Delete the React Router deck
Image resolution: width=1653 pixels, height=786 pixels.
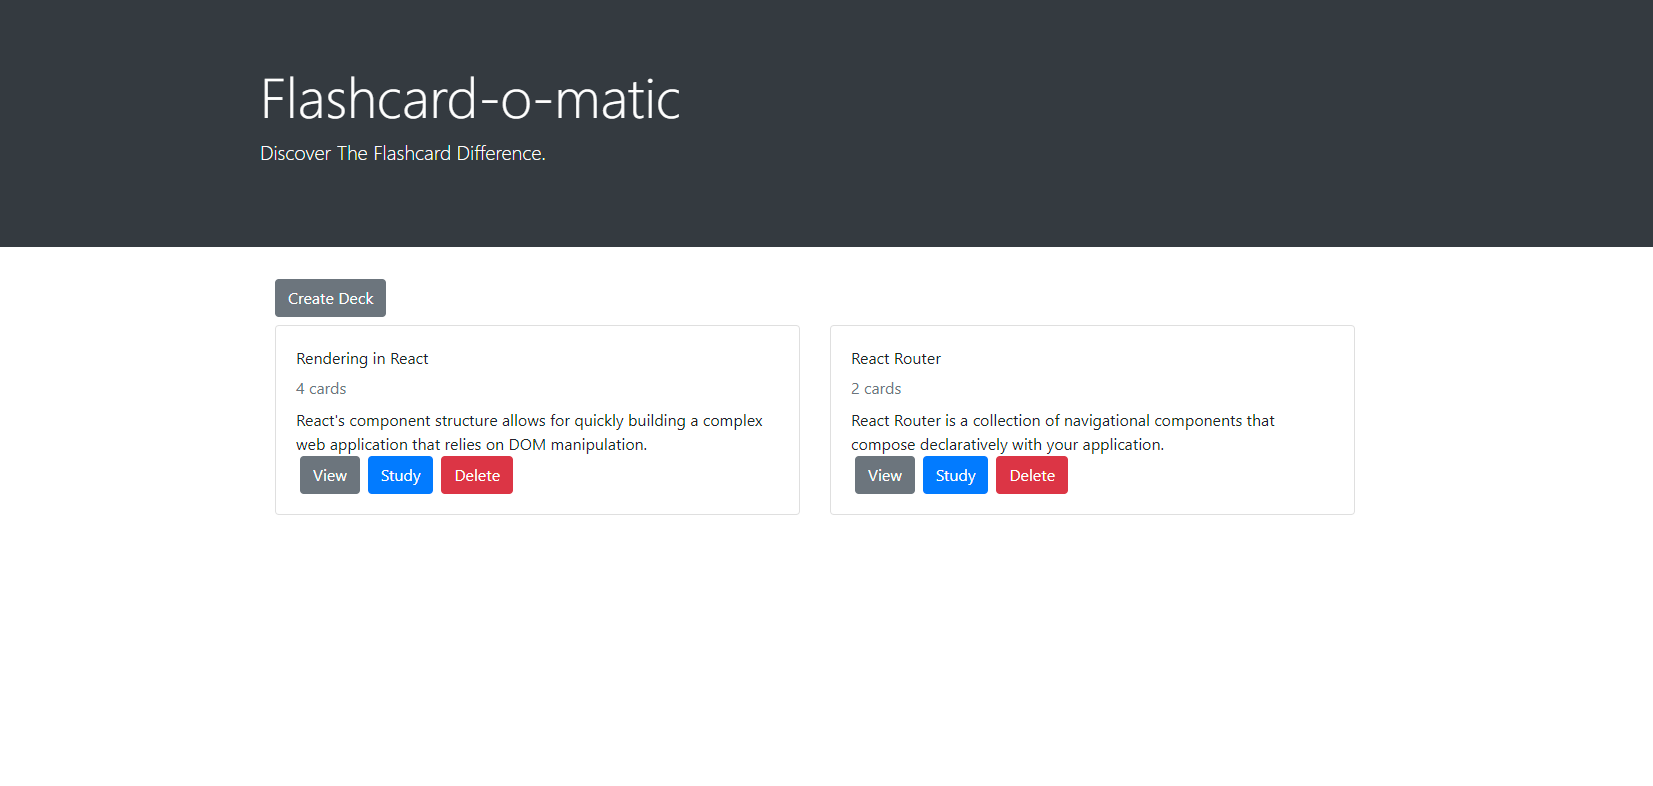tap(1032, 475)
